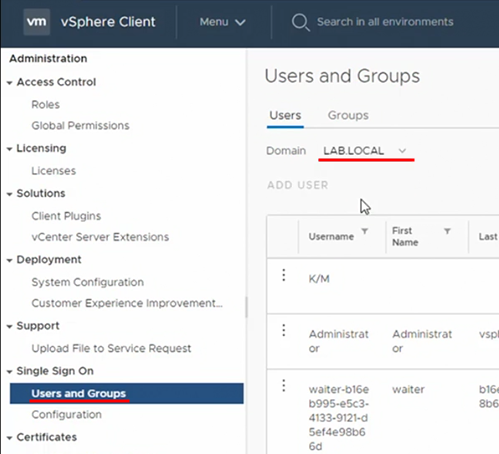Open actions menu for waiter row

coord(284,386)
